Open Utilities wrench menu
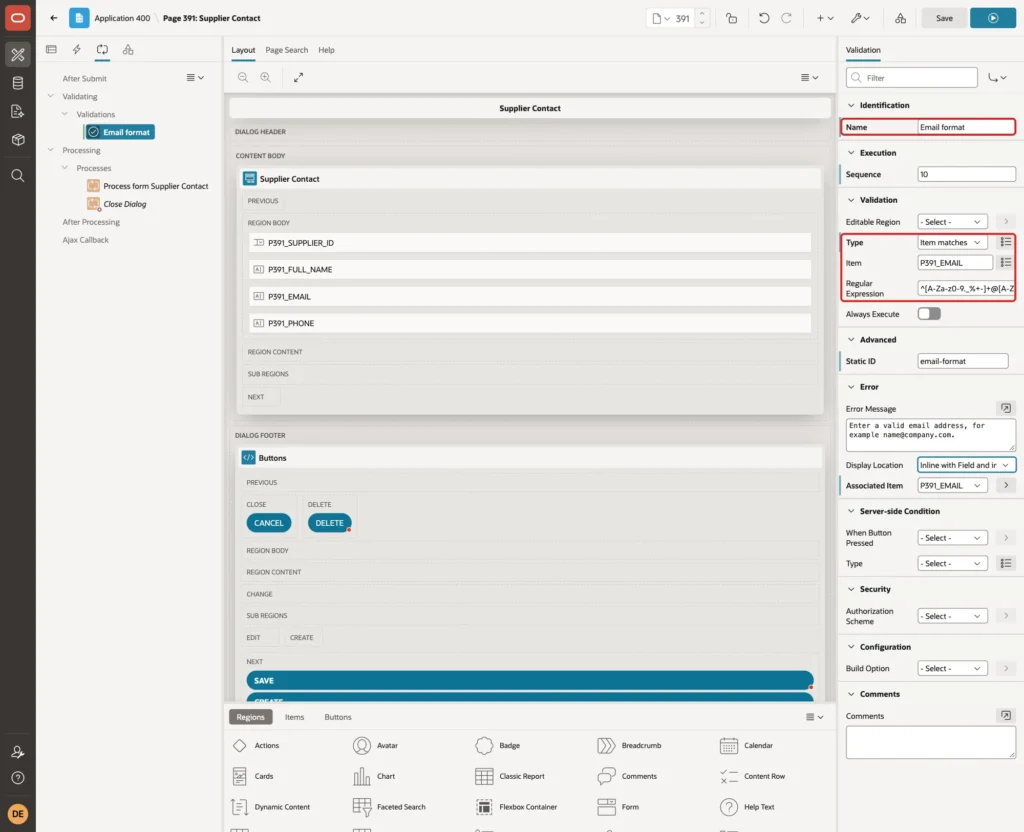 [860, 18]
